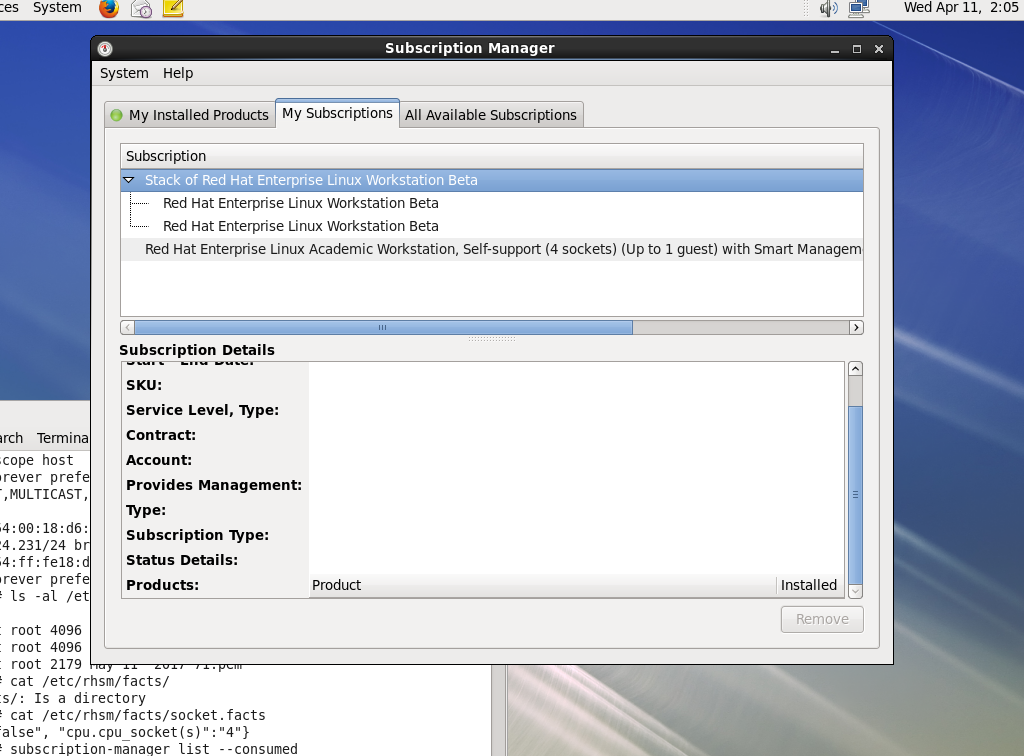The height and width of the screenshot is (756, 1024).
Task: Click the Product column header
Action: pyautogui.click(x=543, y=585)
